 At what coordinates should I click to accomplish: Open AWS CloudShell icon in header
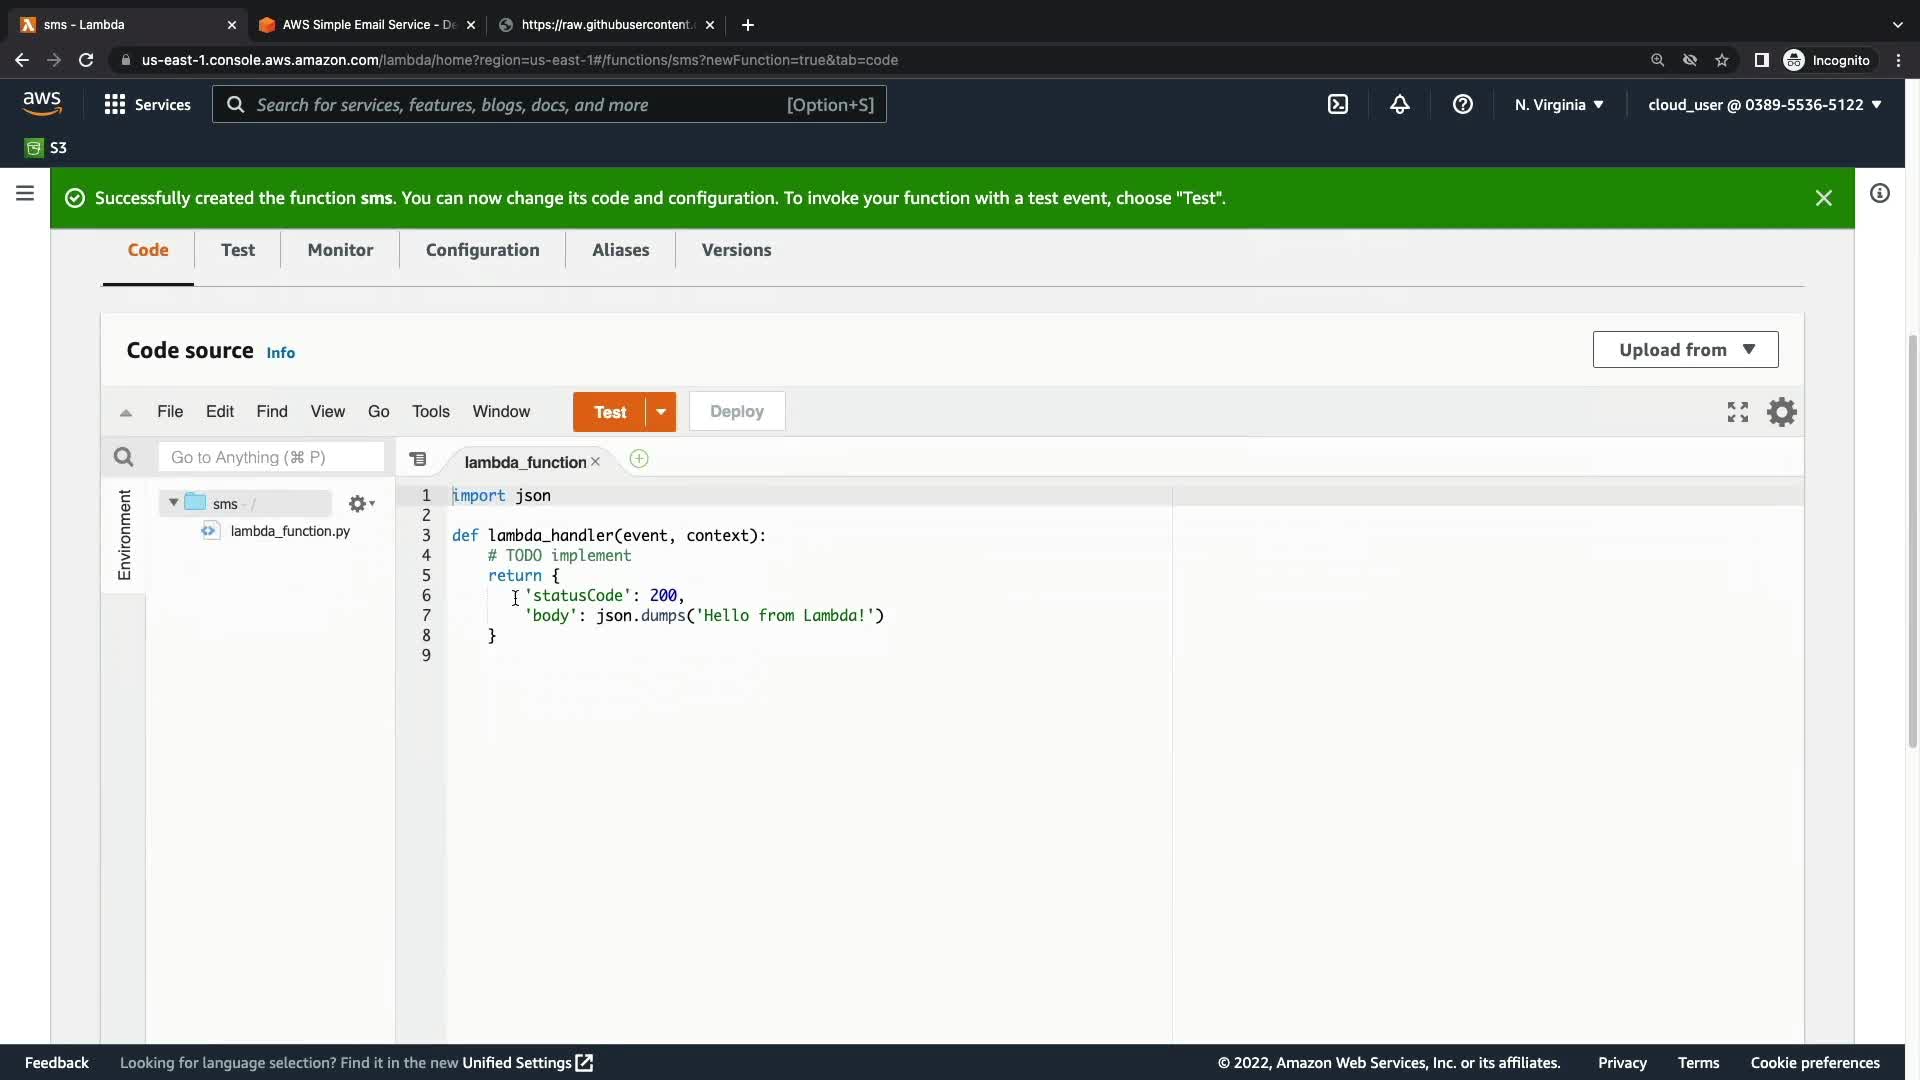coord(1338,105)
